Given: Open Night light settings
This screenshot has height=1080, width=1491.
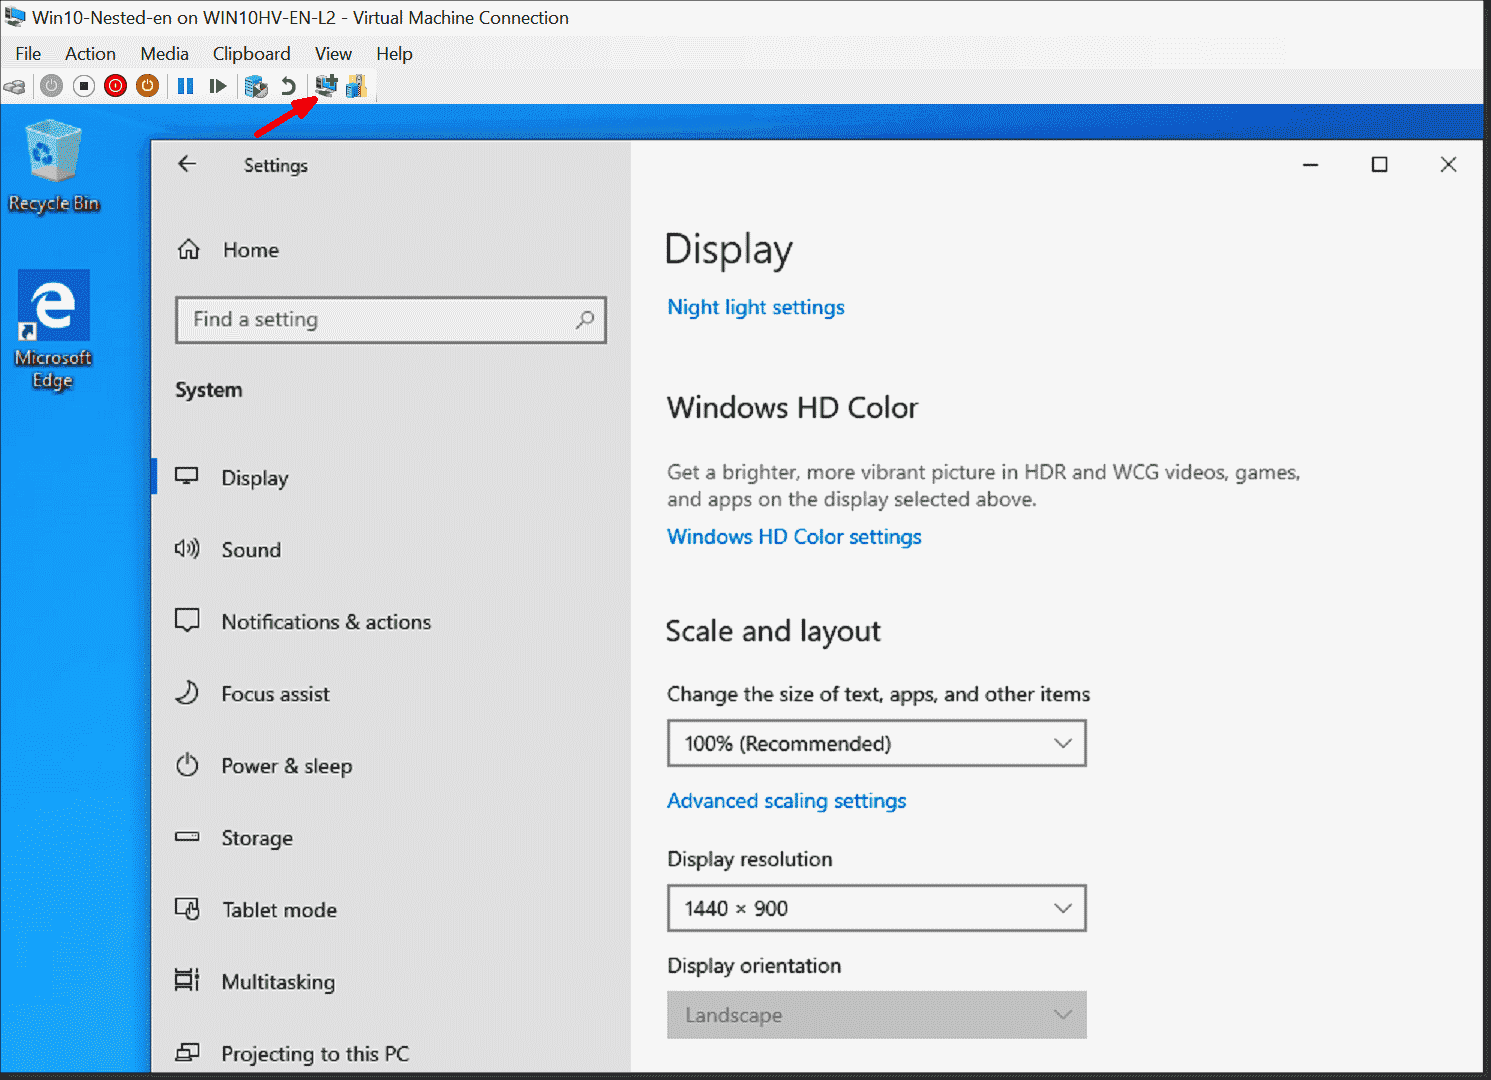Looking at the screenshot, I should [x=755, y=307].
